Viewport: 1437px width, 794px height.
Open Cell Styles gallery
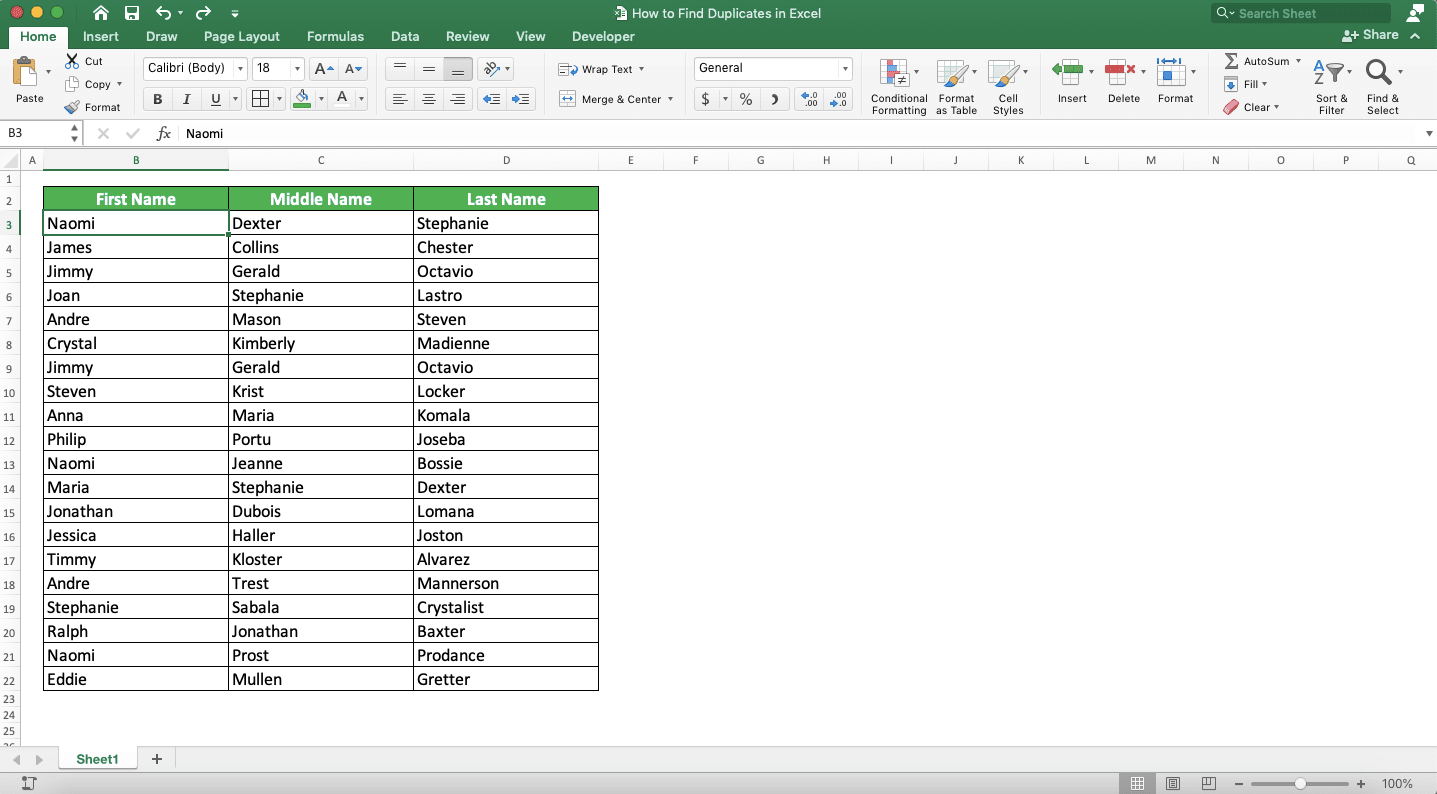1008,85
